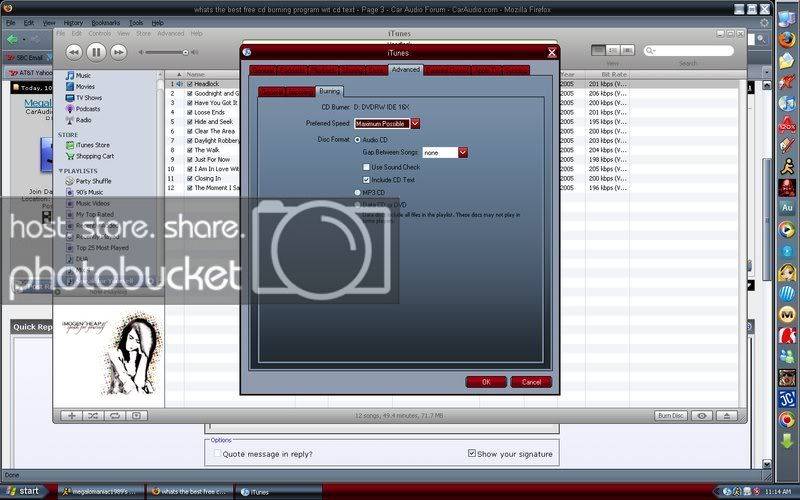Enable Use Sound Check checkbox
The height and width of the screenshot is (500, 800).
(x=366, y=167)
